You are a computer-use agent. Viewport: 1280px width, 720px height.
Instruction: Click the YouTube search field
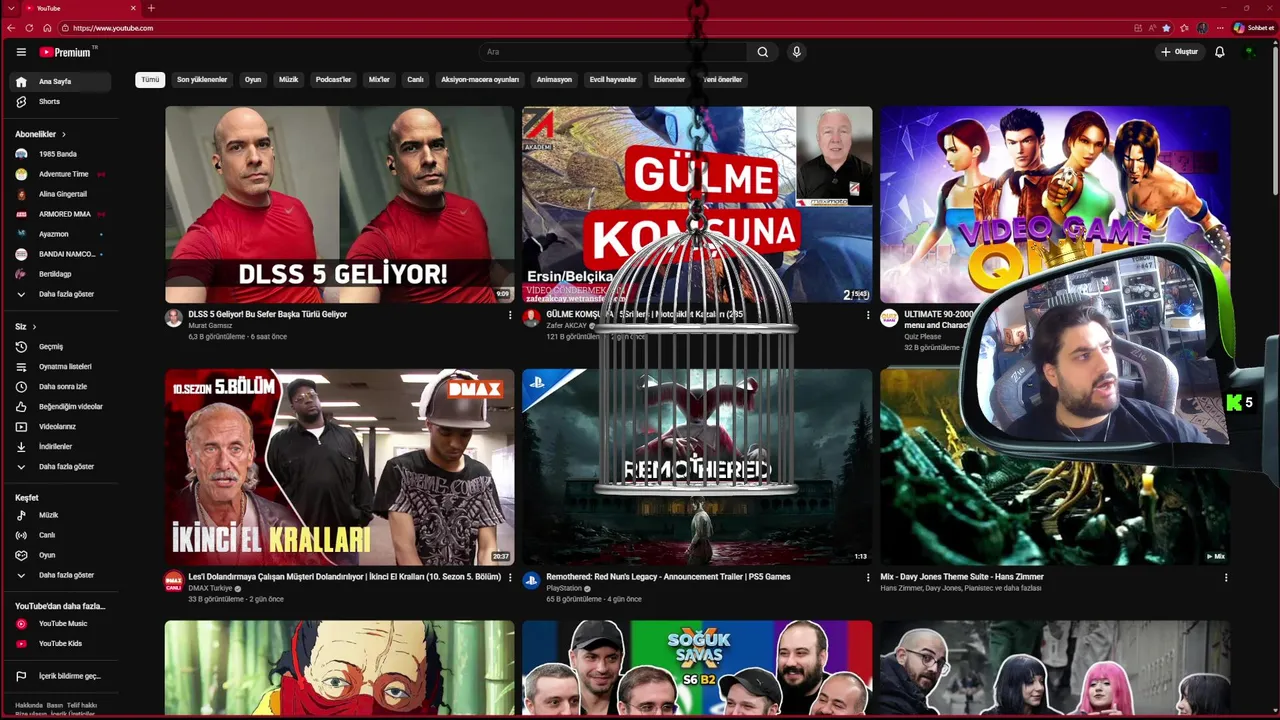(x=612, y=52)
